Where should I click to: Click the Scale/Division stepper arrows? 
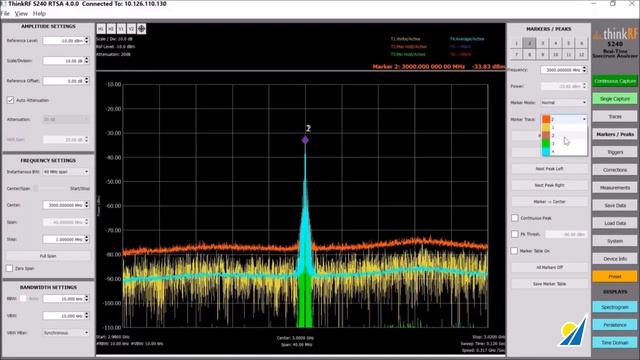[87, 60]
